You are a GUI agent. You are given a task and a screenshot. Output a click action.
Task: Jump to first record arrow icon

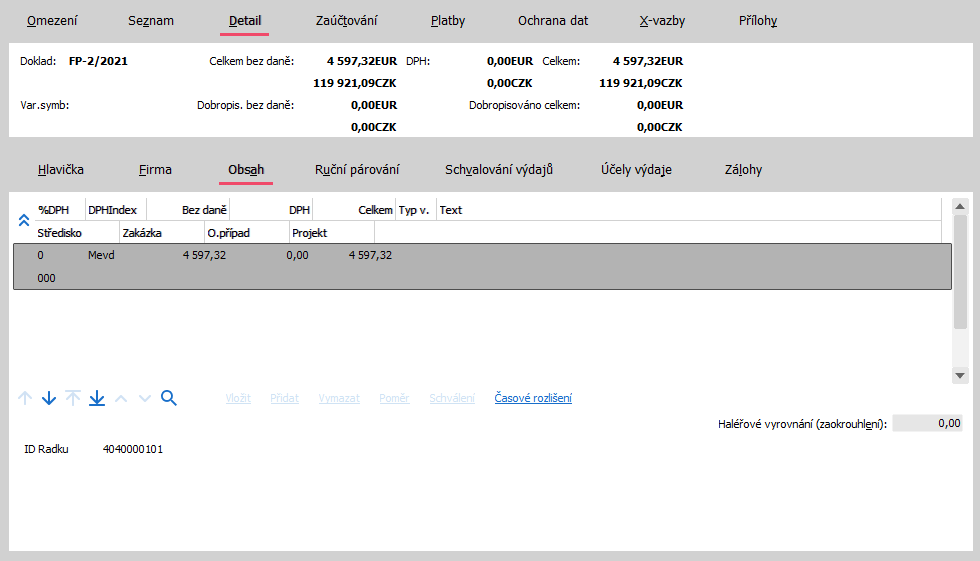(x=73, y=398)
